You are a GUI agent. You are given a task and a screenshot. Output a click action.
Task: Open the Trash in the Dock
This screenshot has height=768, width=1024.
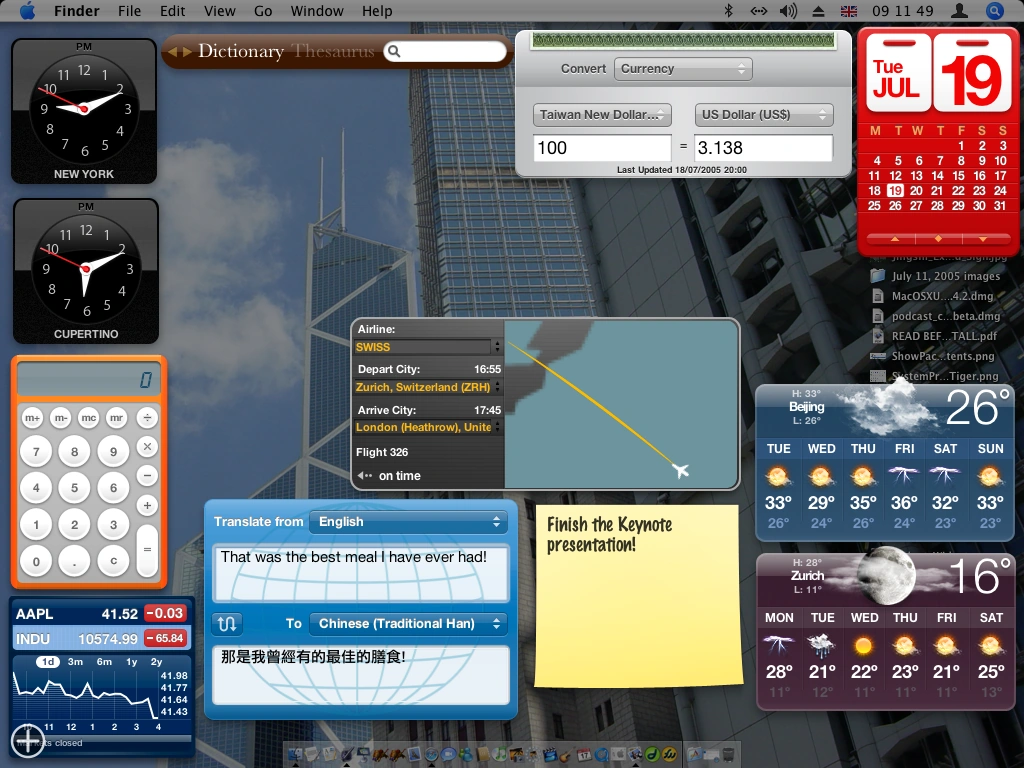click(729, 754)
